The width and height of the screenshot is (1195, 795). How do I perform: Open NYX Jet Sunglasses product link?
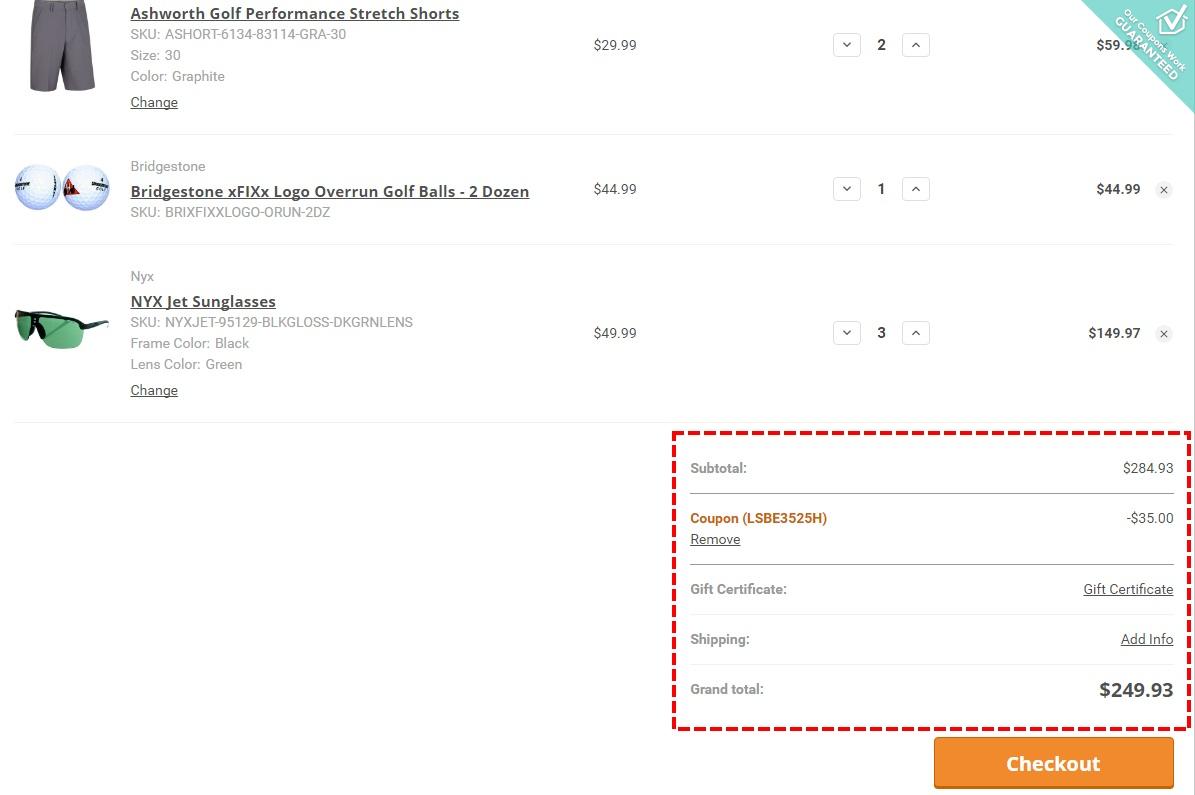tap(203, 302)
